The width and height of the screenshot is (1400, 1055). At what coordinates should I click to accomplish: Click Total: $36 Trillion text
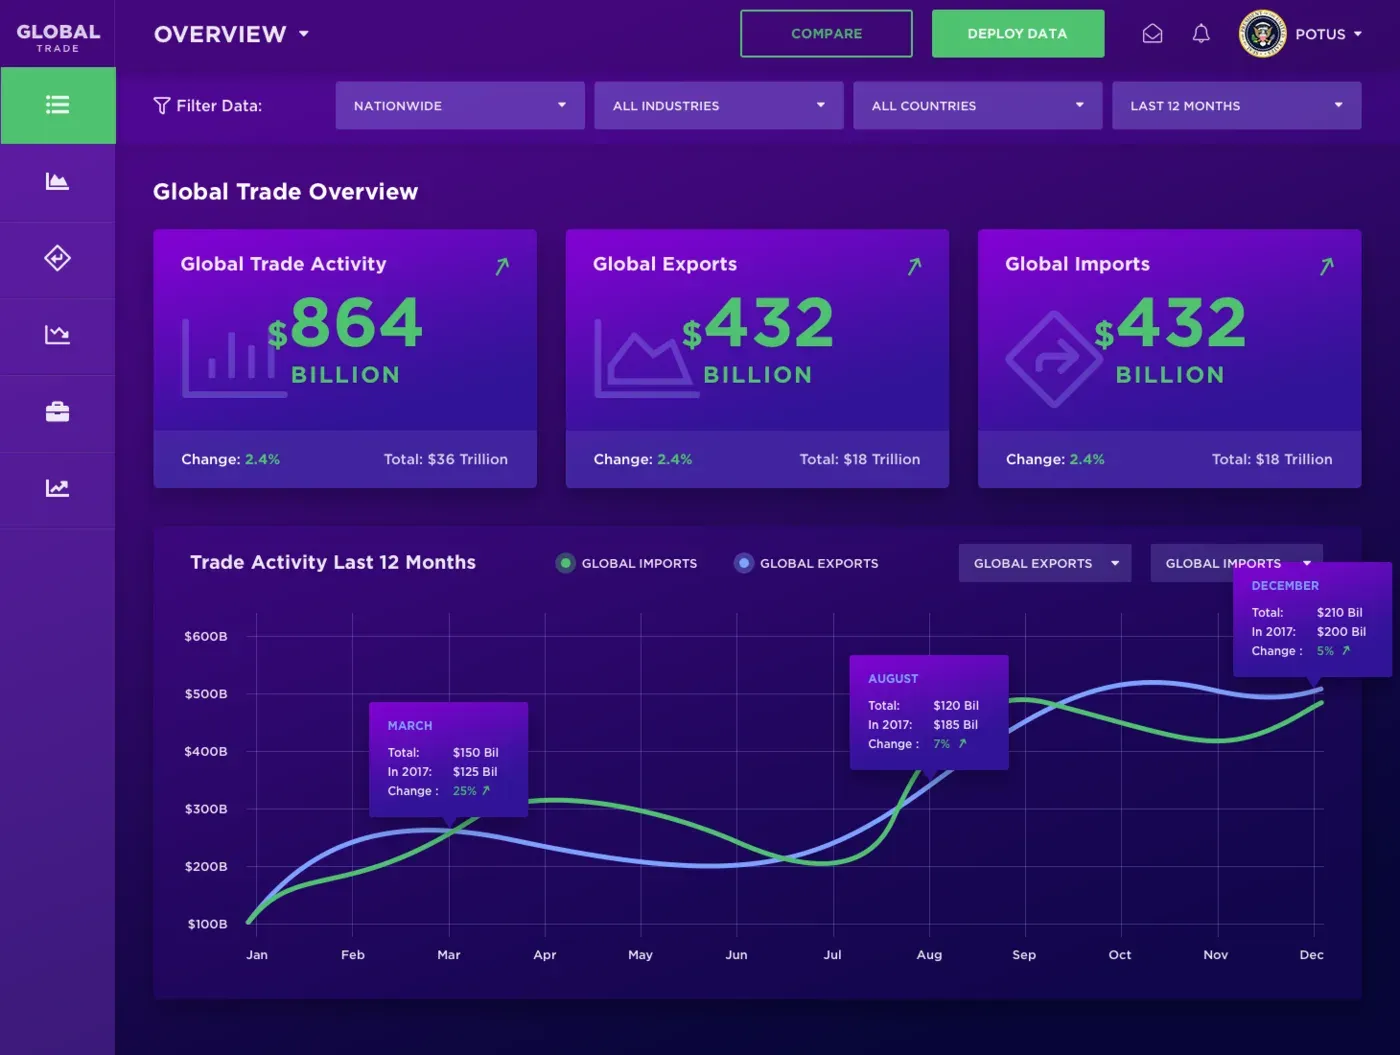tap(446, 459)
